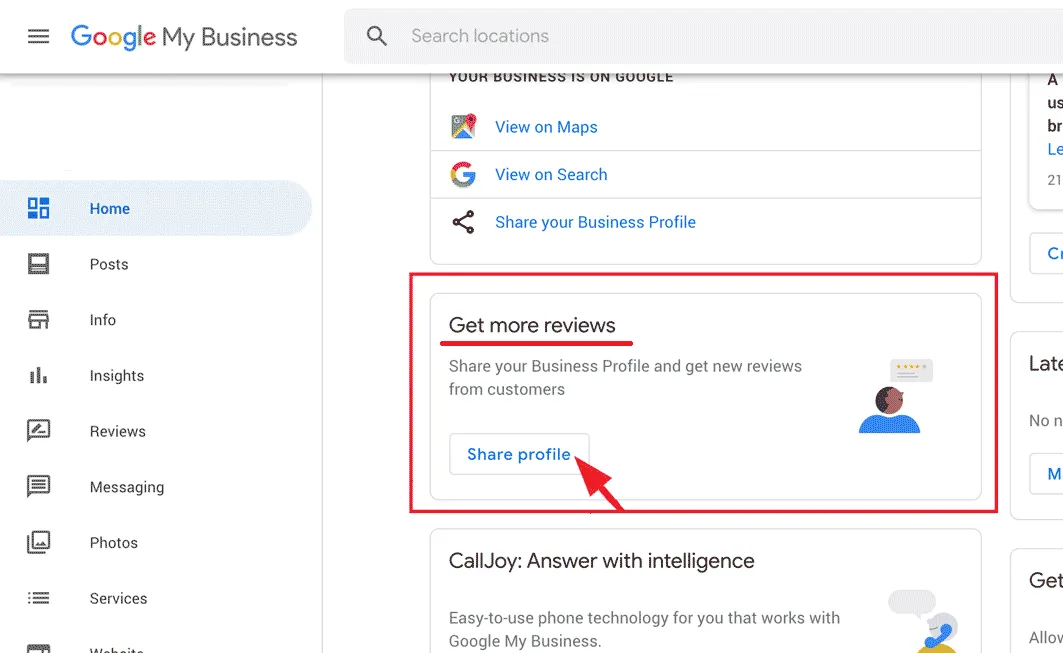The image size is (1063, 653).
Task: Click the Info sidebar icon
Action: tap(38, 320)
